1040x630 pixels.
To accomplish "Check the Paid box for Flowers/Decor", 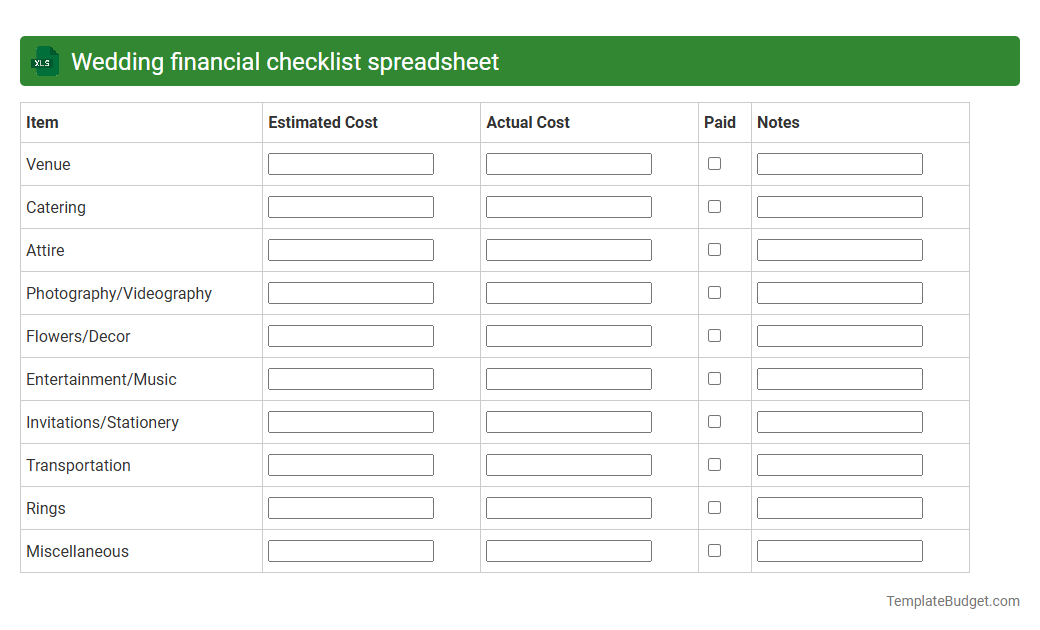I will point(714,335).
